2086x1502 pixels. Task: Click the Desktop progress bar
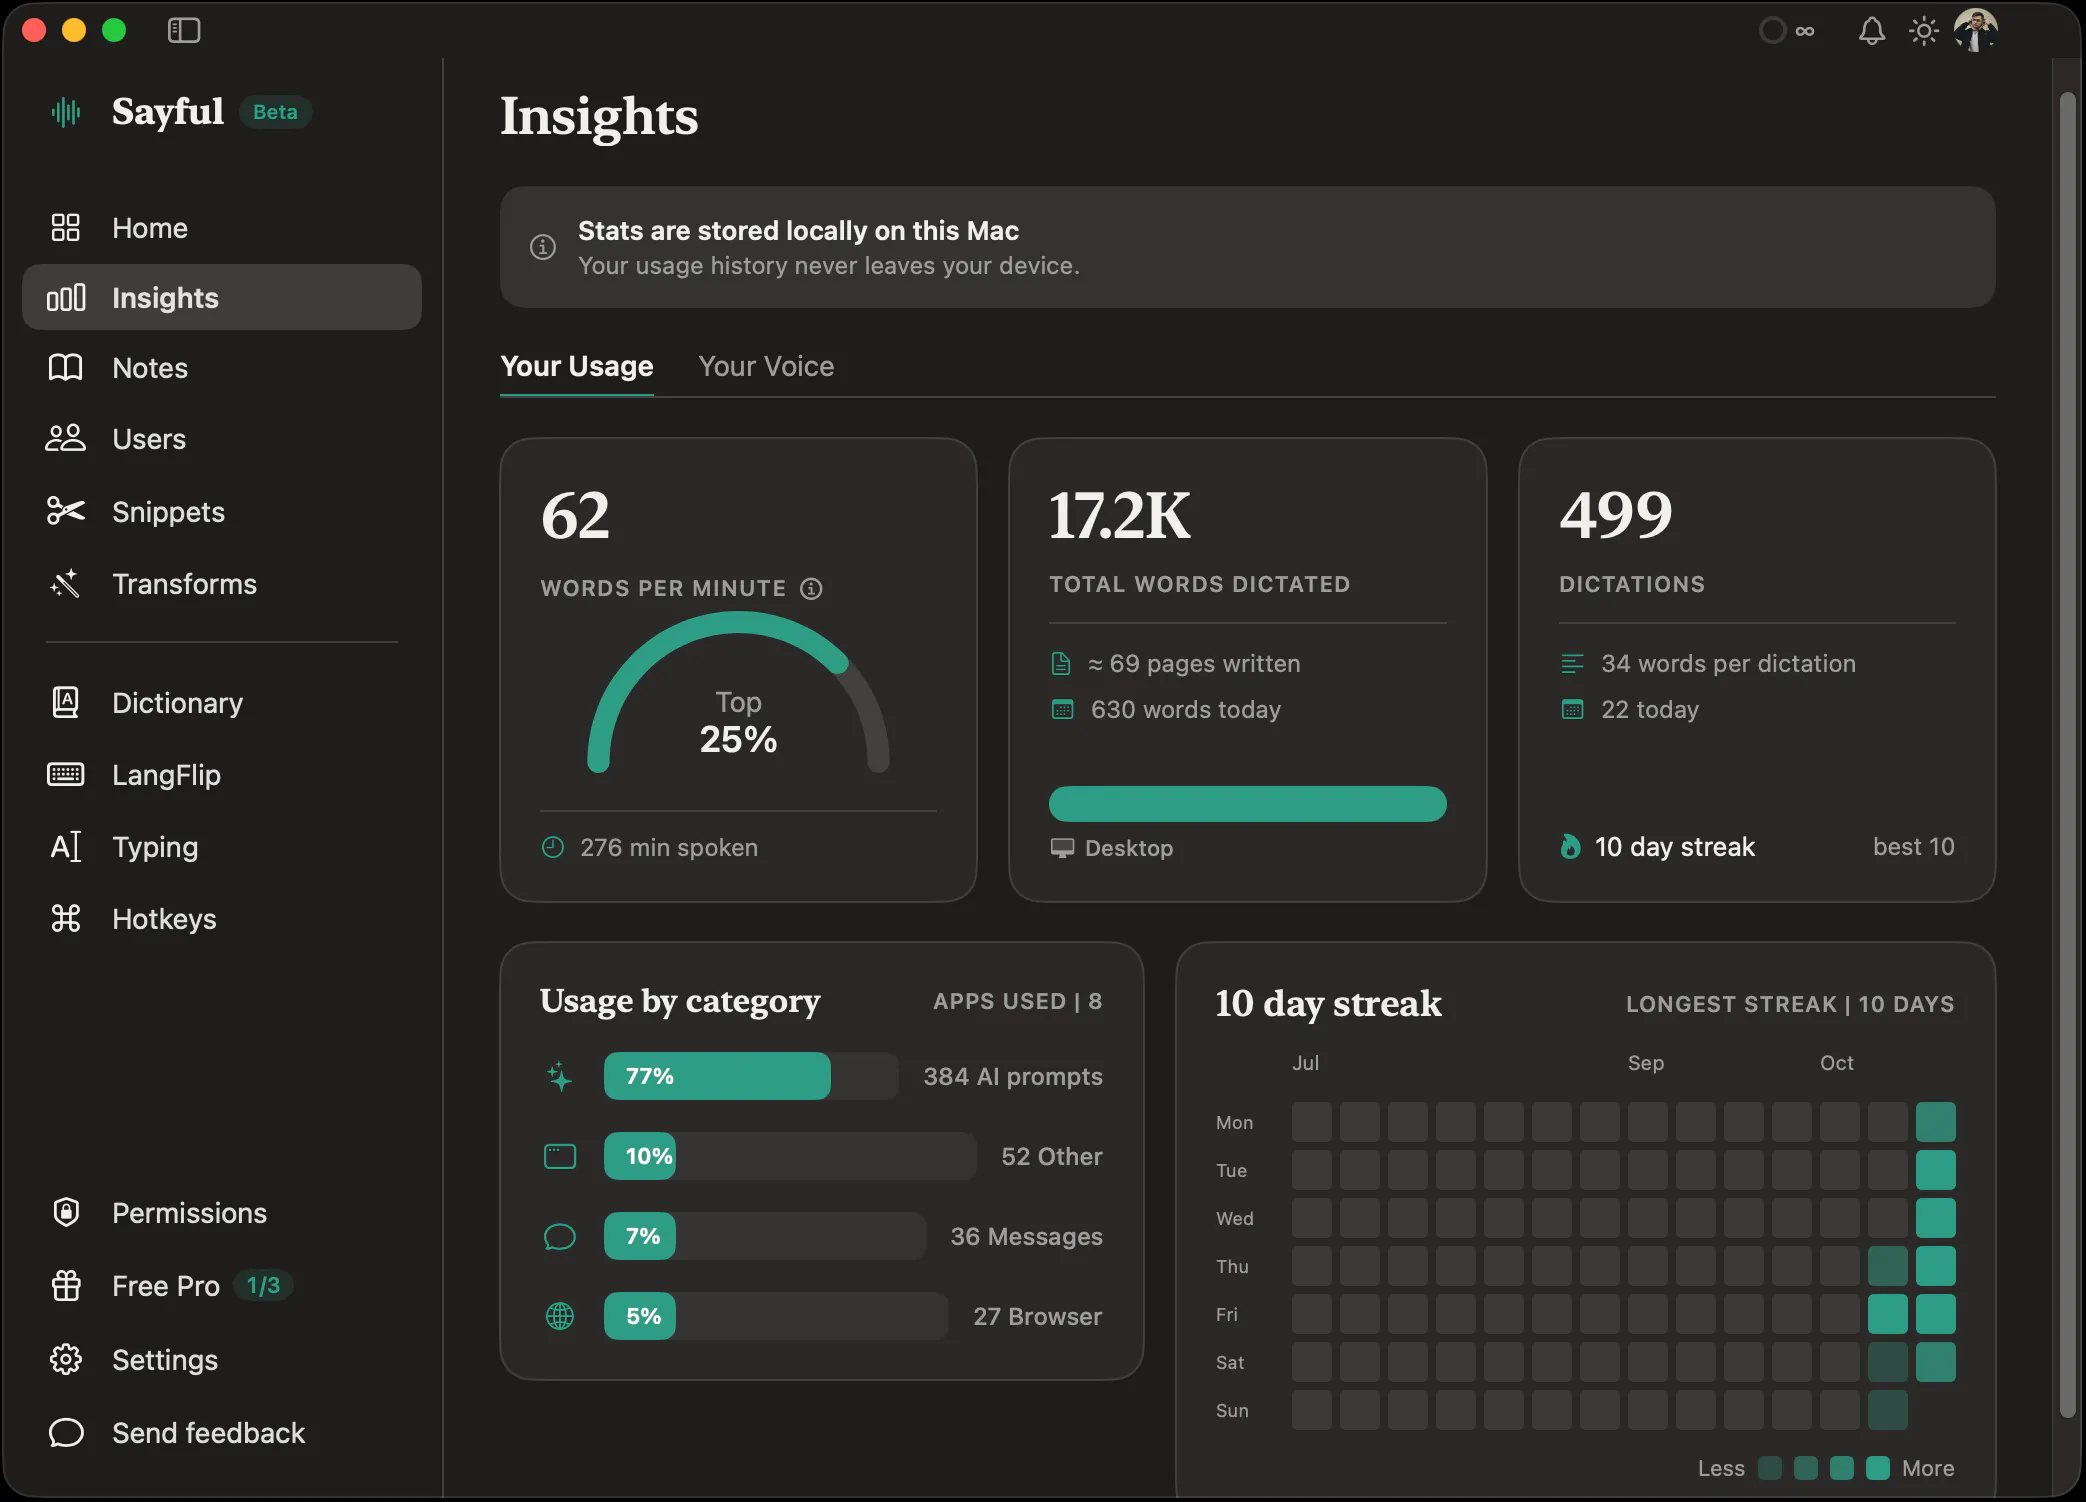(1247, 804)
